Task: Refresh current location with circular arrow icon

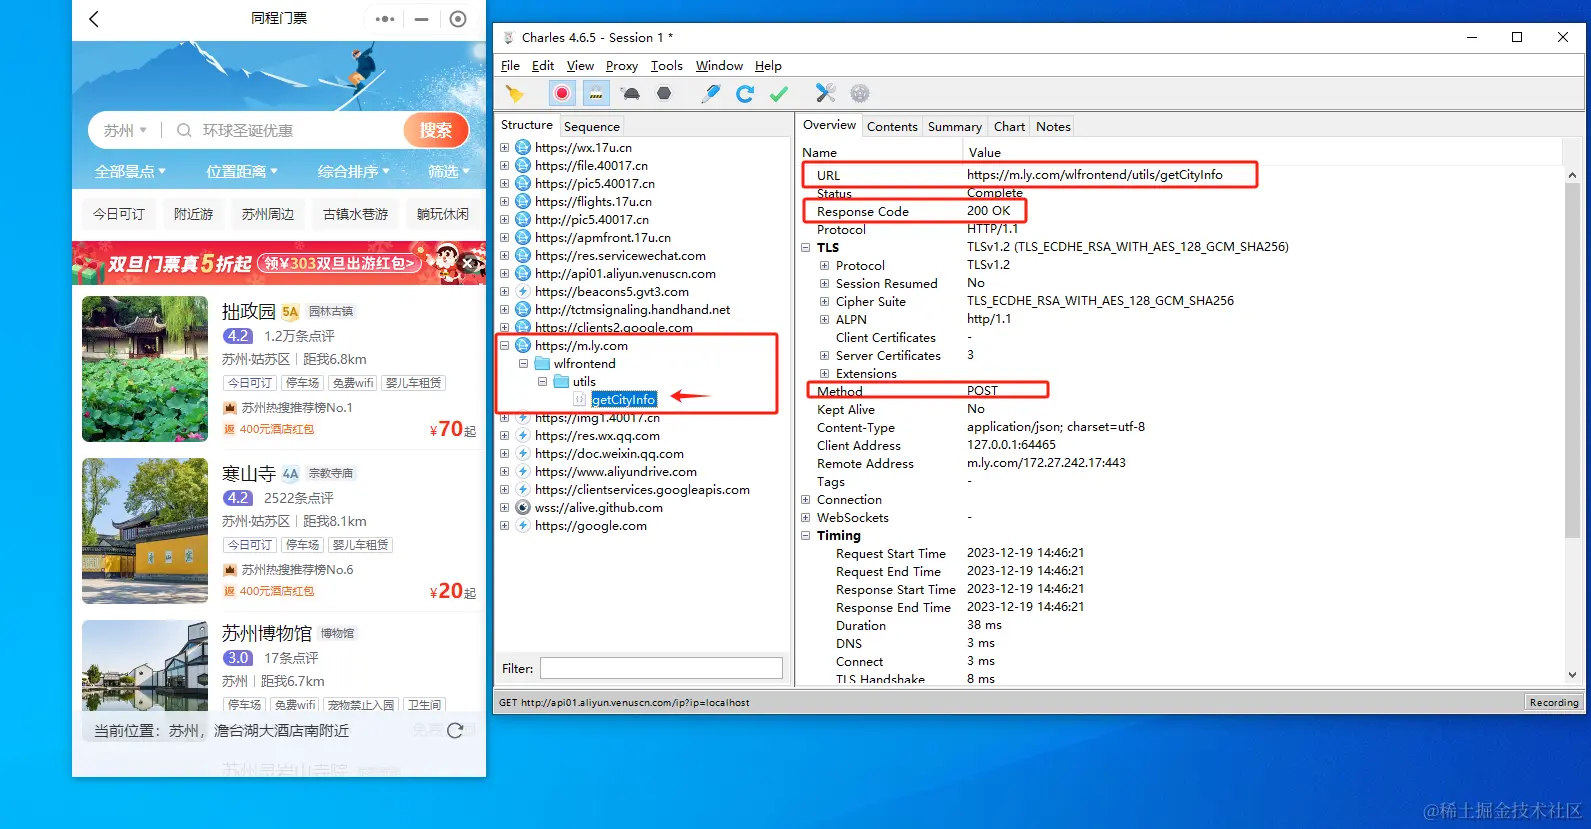Action: pos(455,731)
